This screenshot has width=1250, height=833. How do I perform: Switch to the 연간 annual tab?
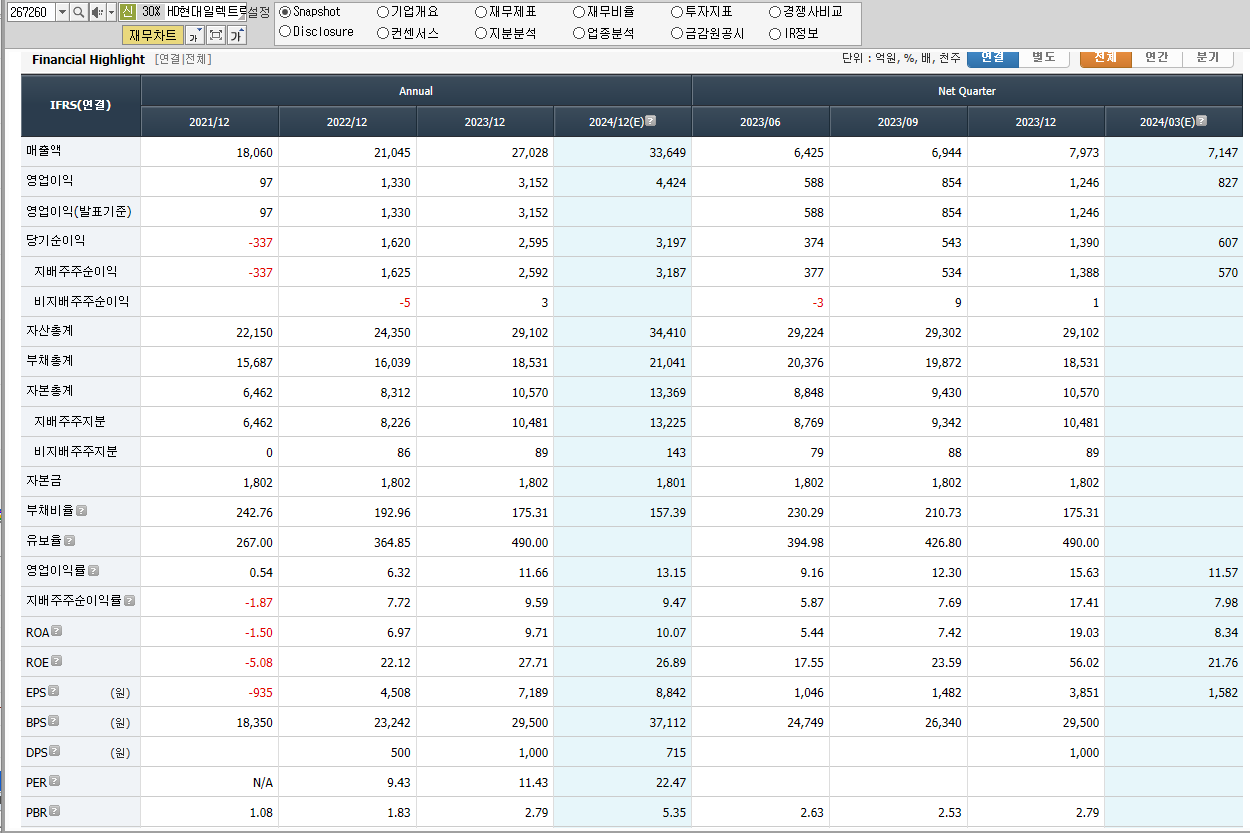[1157, 57]
